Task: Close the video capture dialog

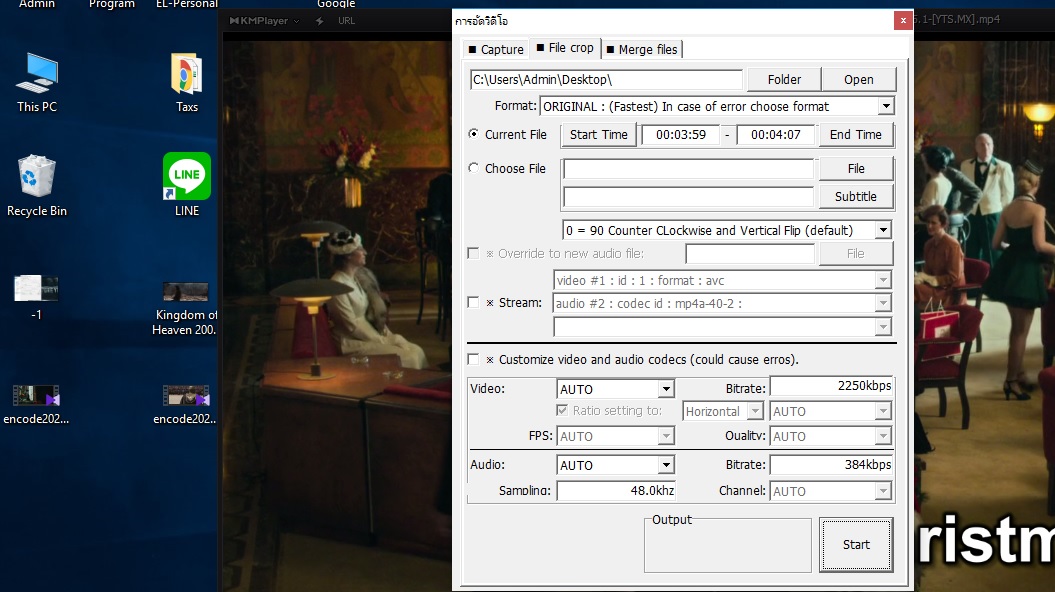Action: 903,20
